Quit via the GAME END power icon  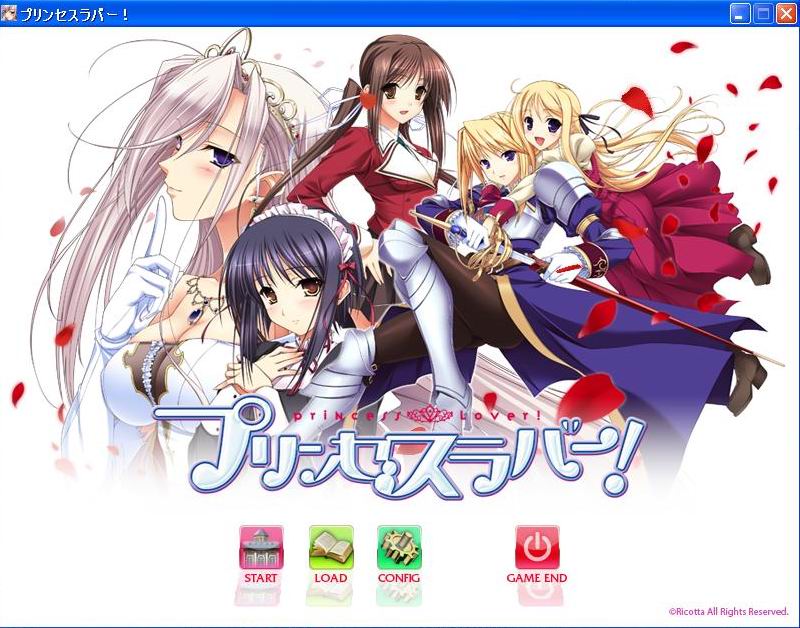(x=537, y=548)
